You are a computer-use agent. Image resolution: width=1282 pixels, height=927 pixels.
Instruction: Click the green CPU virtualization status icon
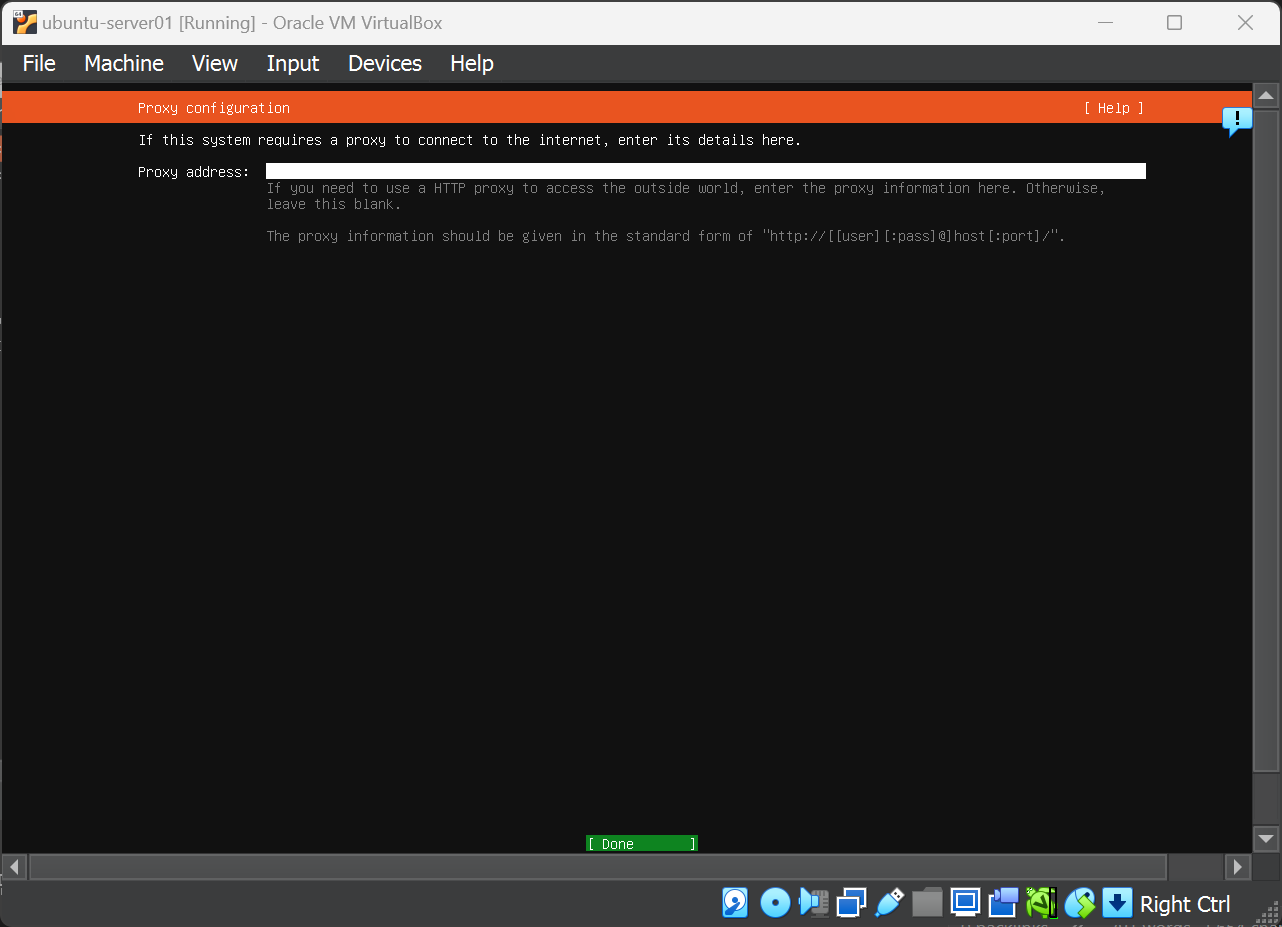[x=1042, y=903]
